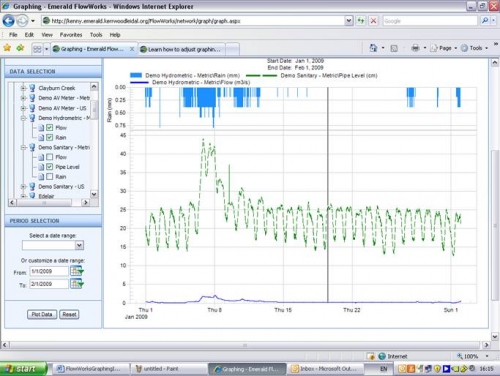Click the document icon beside Pipe Level
Image resolution: width=500 pixels, height=376 pixels.
41,167
